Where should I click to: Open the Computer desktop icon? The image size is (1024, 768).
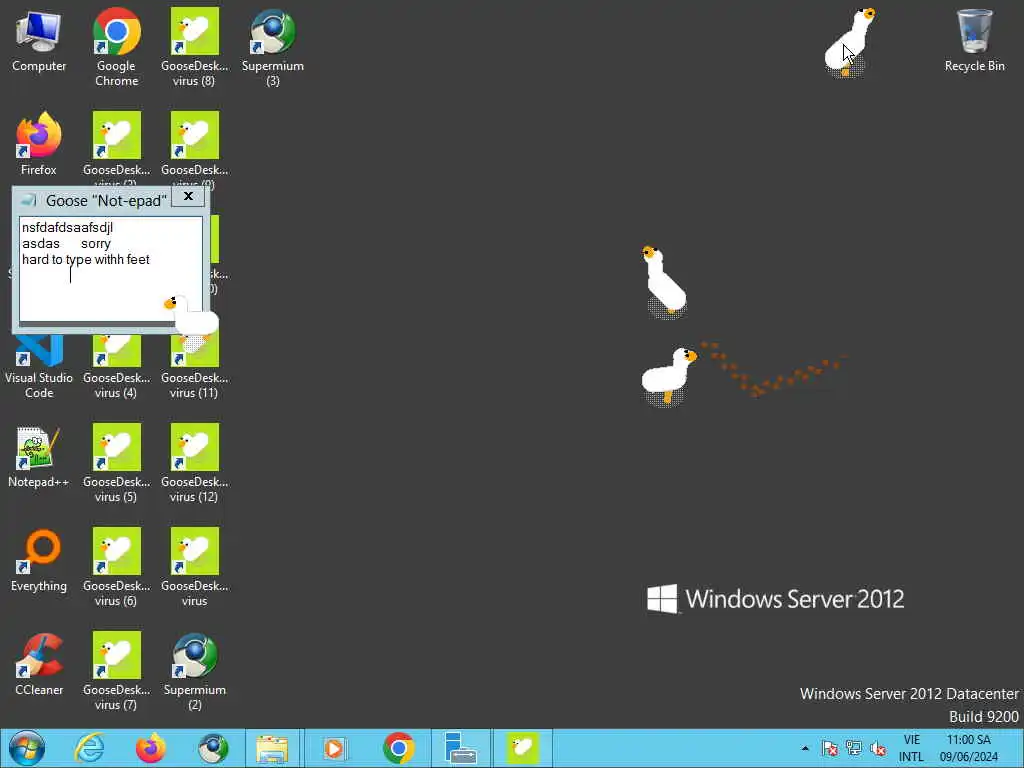pyautogui.click(x=39, y=40)
